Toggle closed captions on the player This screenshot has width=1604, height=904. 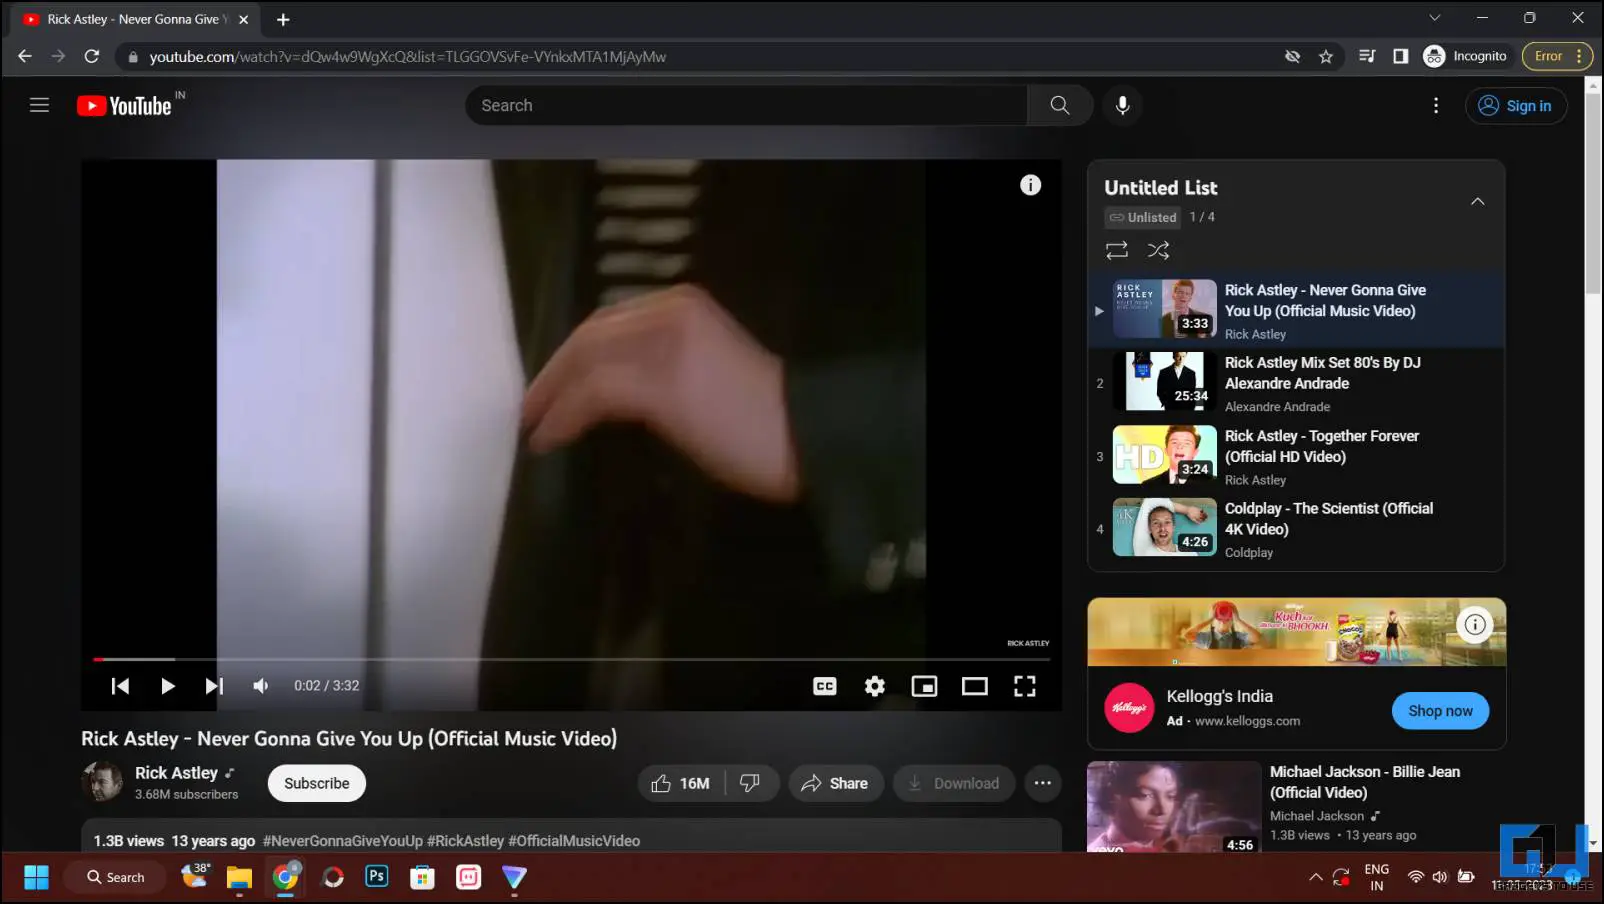(824, 686)
